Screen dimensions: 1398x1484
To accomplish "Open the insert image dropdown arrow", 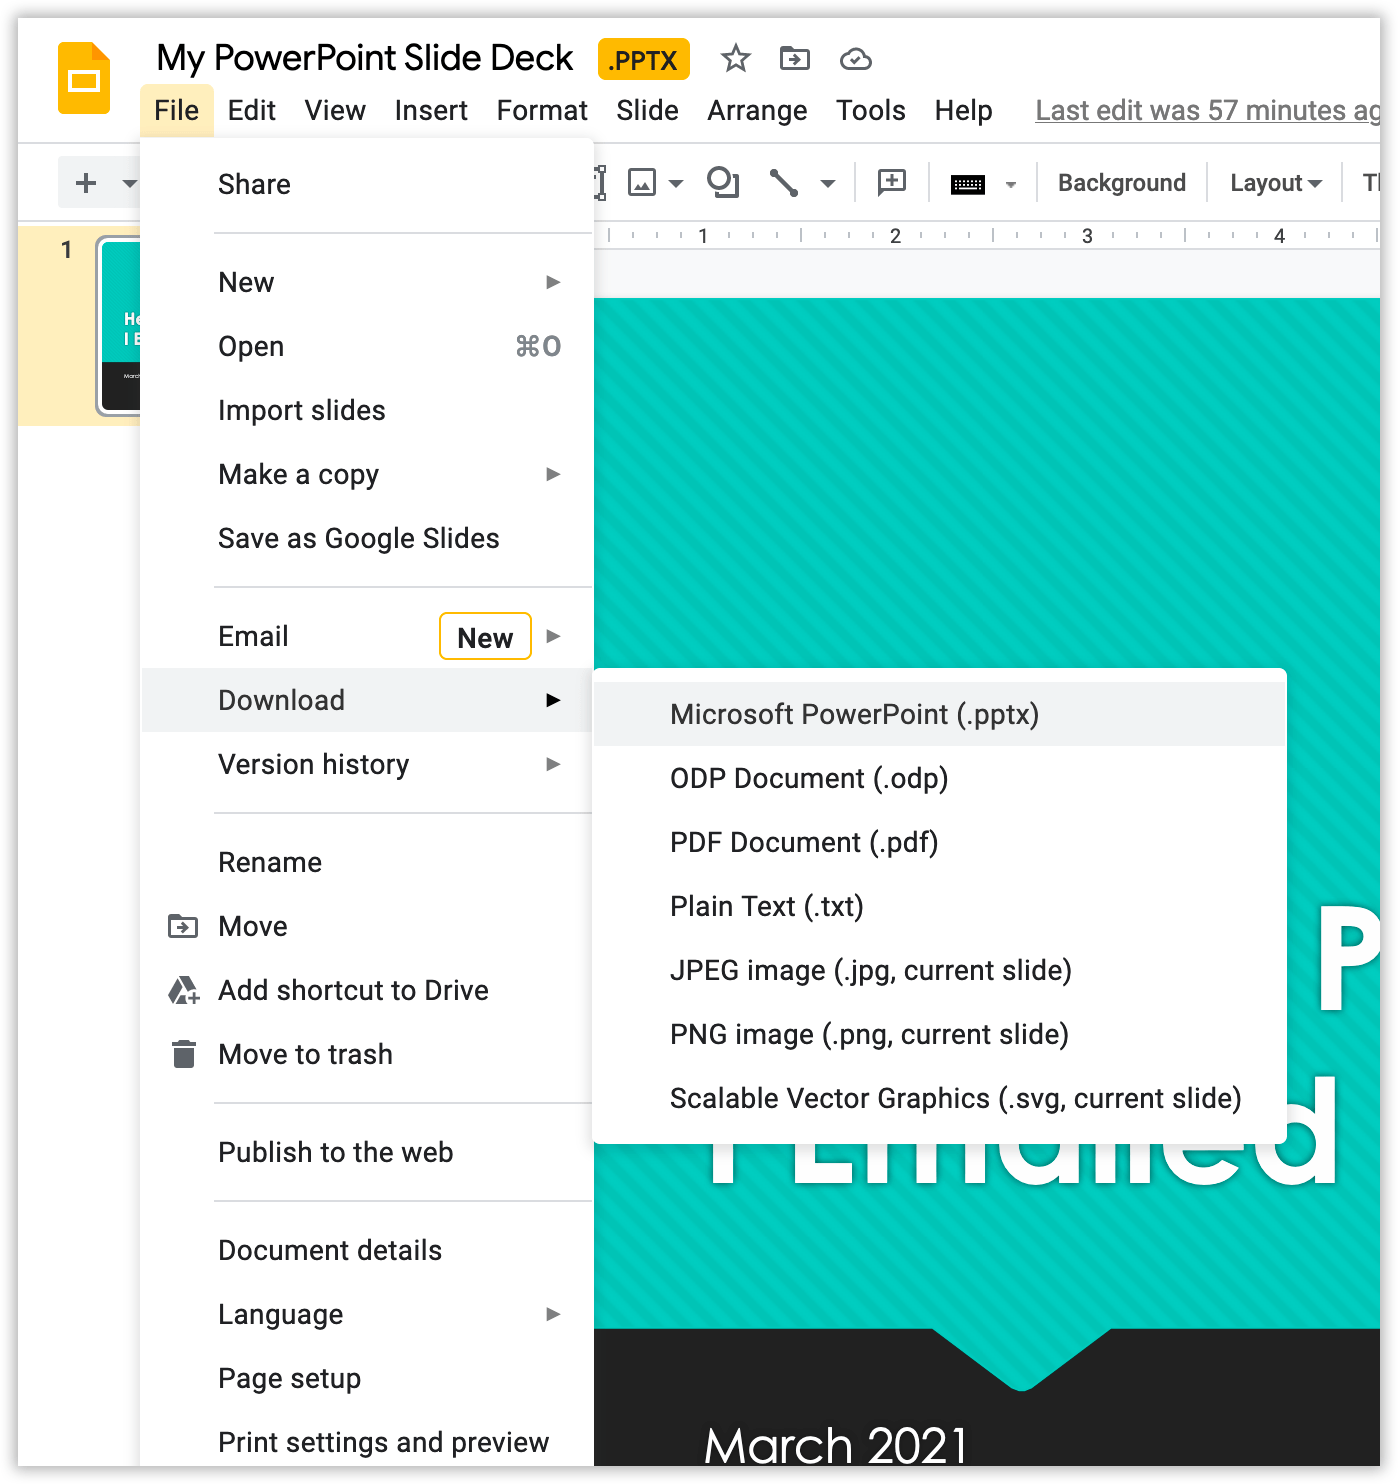I will (x=676, y=184).
